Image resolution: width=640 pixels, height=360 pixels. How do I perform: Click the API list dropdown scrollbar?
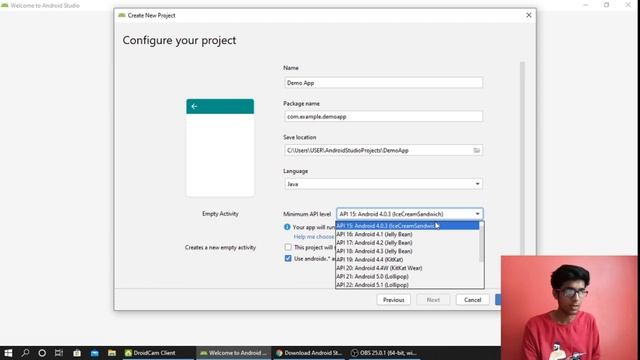(482, 242)
